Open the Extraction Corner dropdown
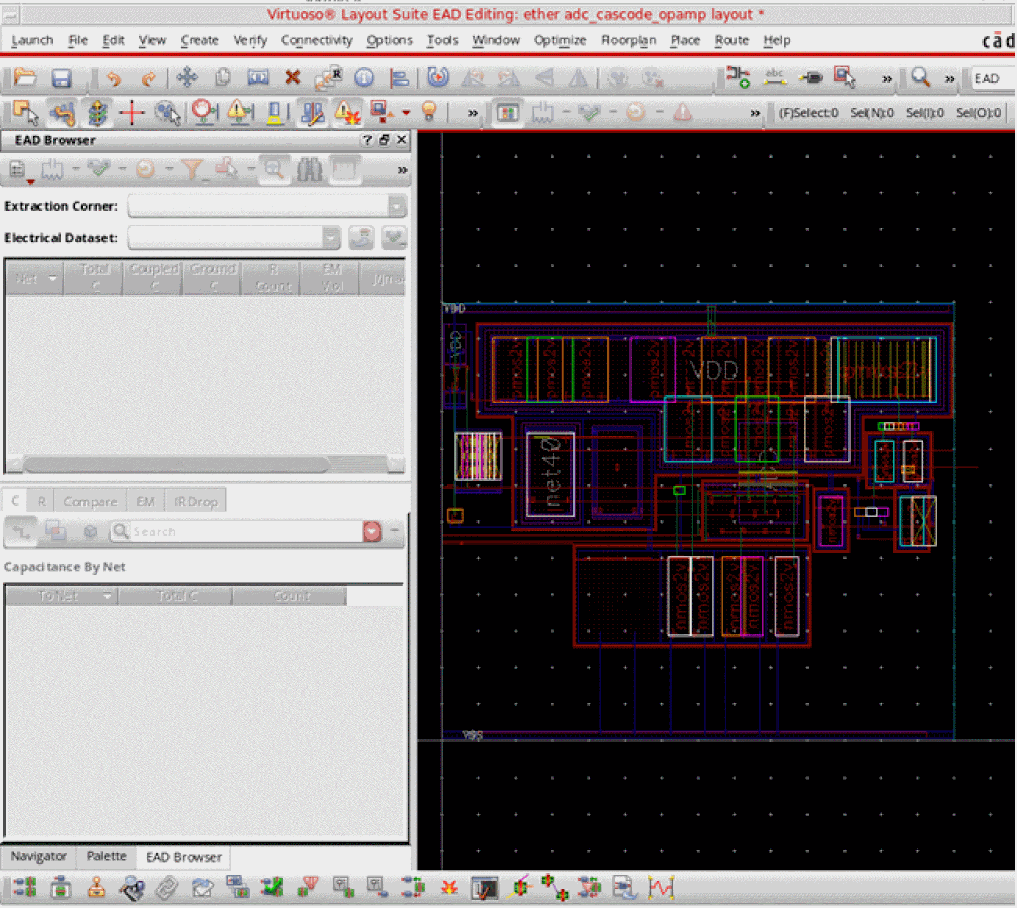1017x908 pixels. pyautogui.click(x=397, y=206)
